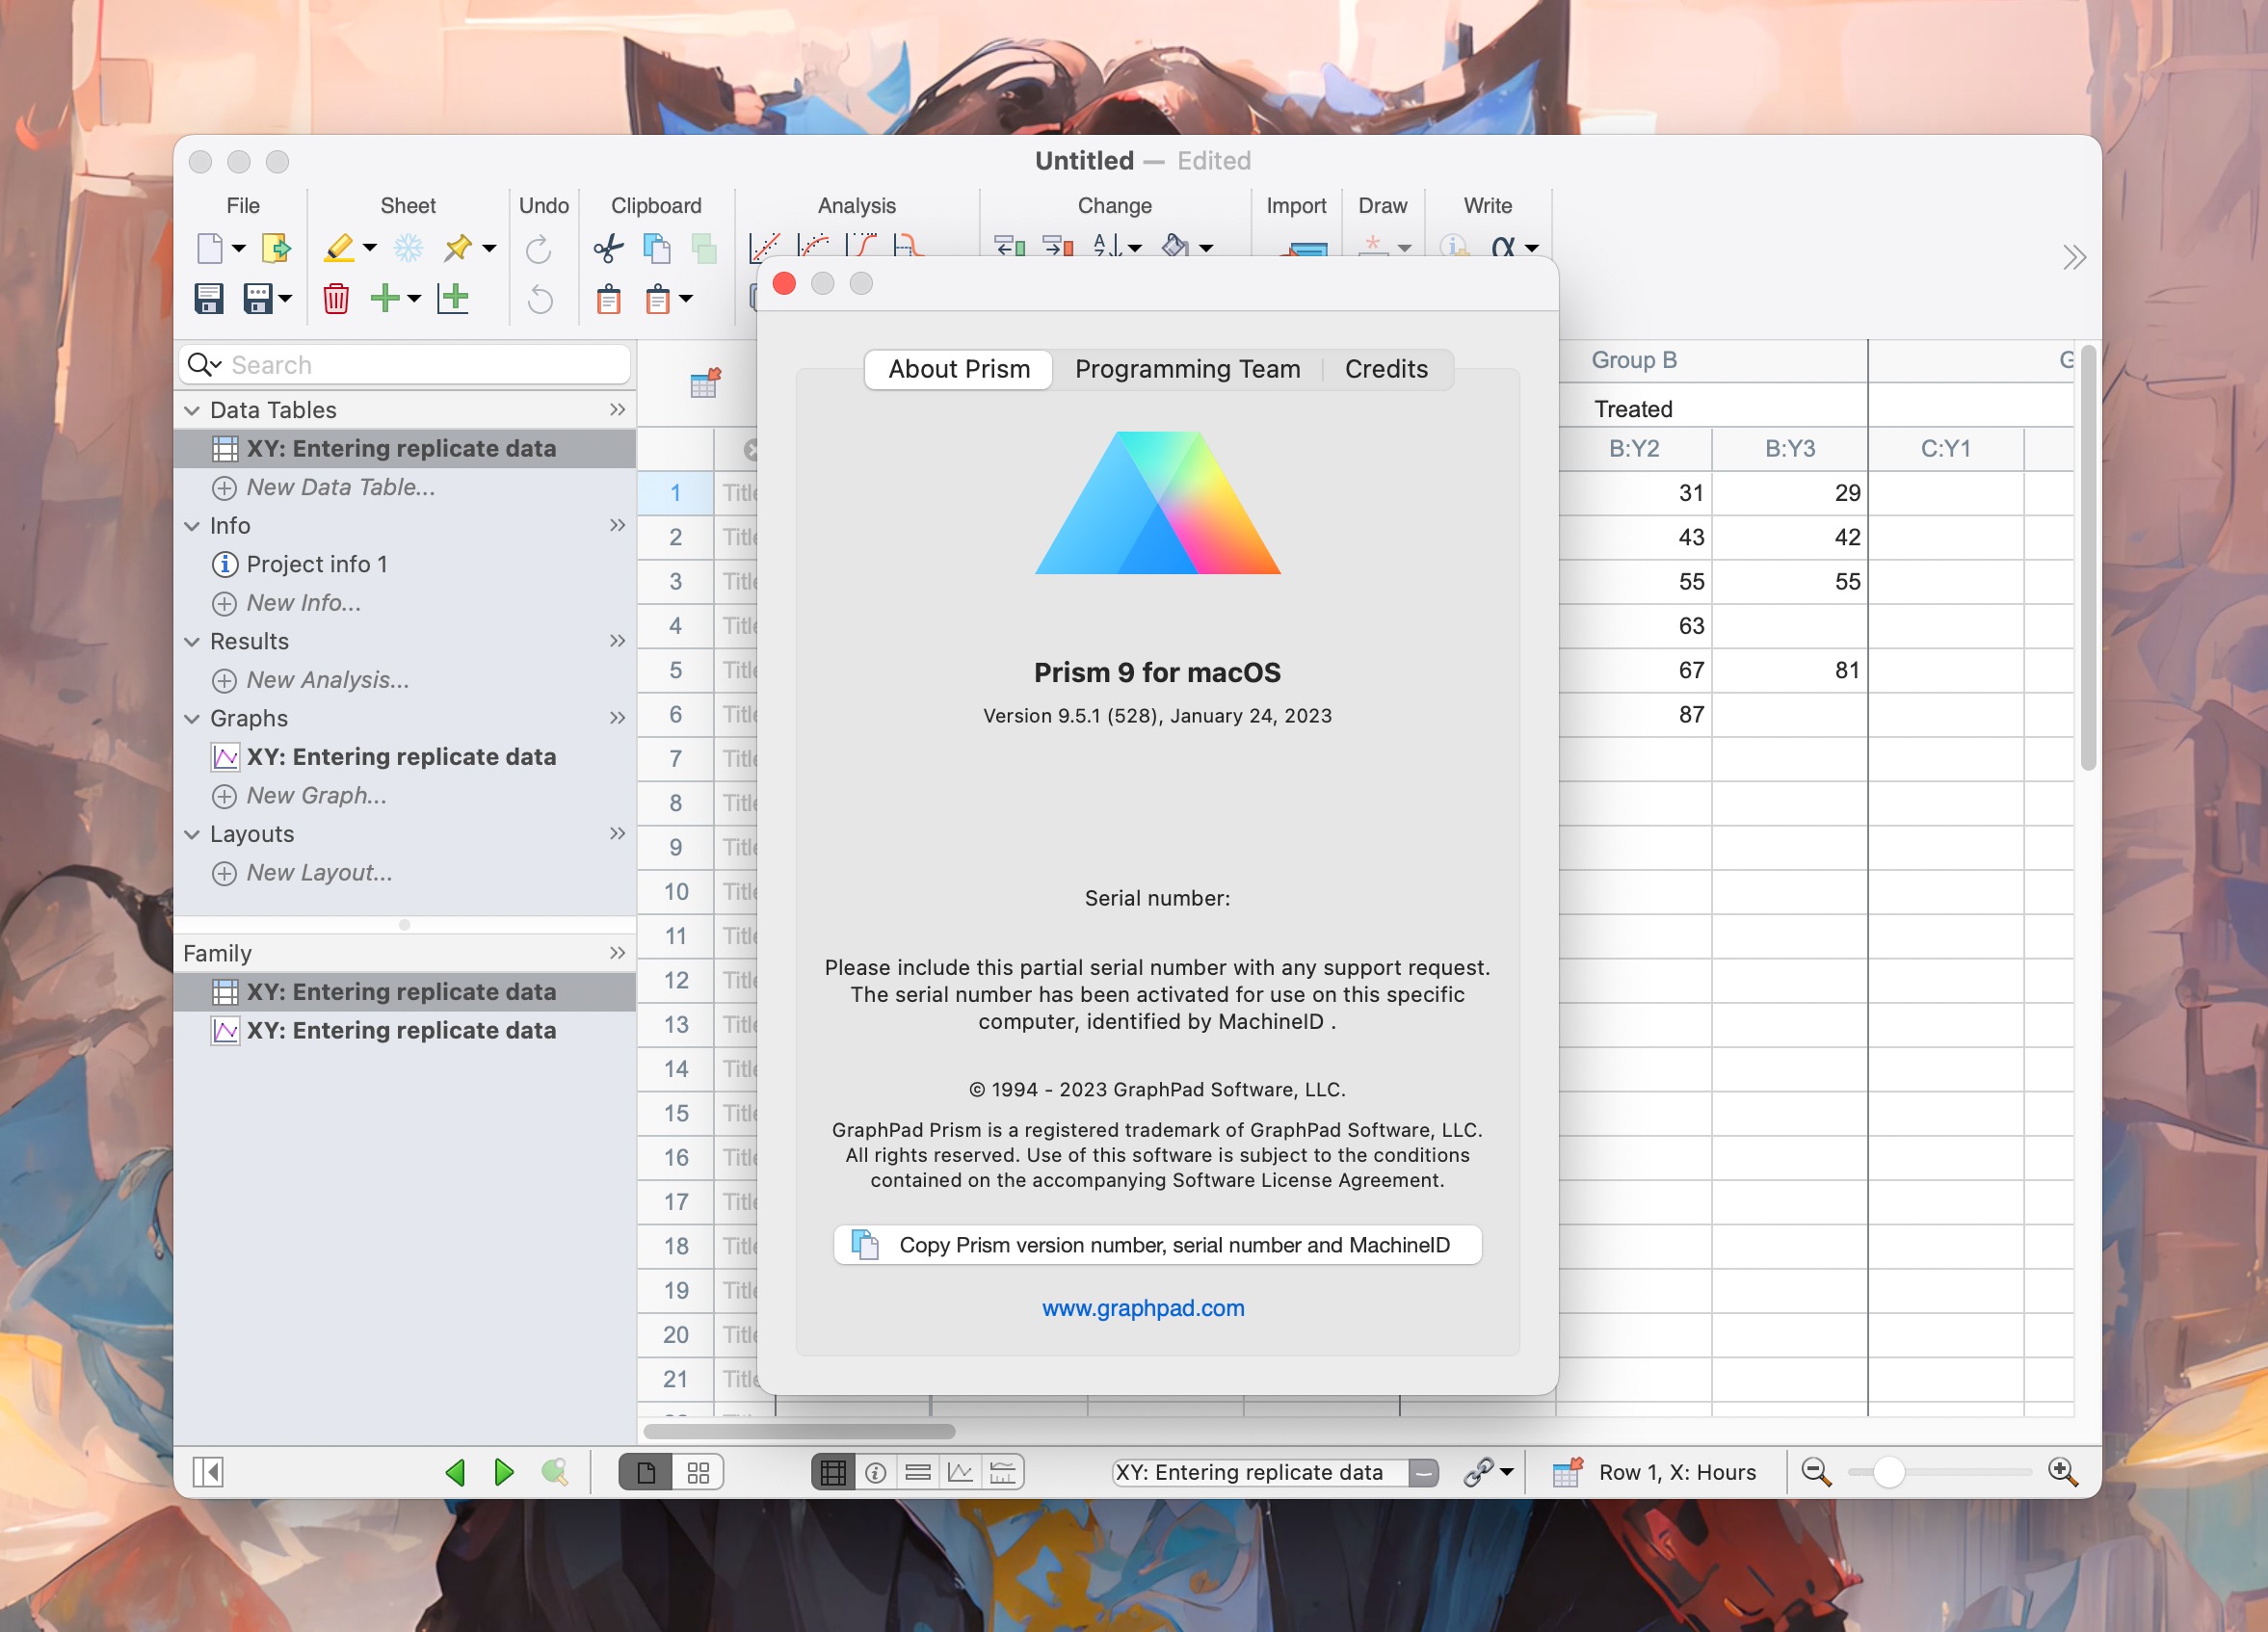Screen dimensions: 2268x1632
Task: Copy with the blue pages icon
Action: pos(657,248)
